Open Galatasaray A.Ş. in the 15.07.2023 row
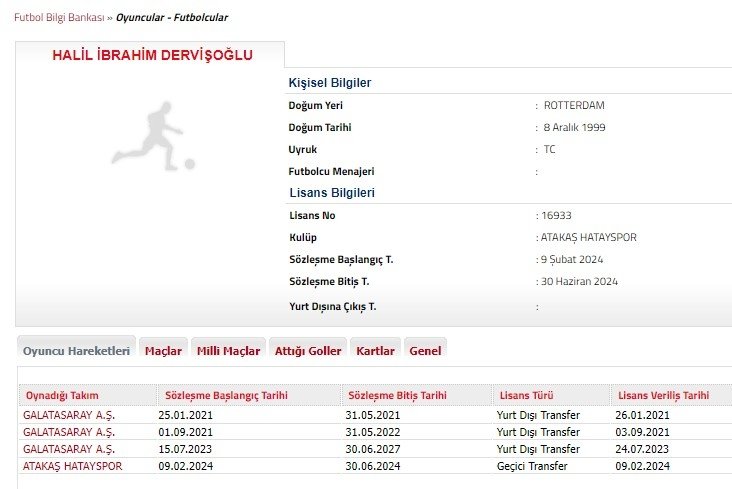Viewport: 732px width, 489px height. click(69, 449)
